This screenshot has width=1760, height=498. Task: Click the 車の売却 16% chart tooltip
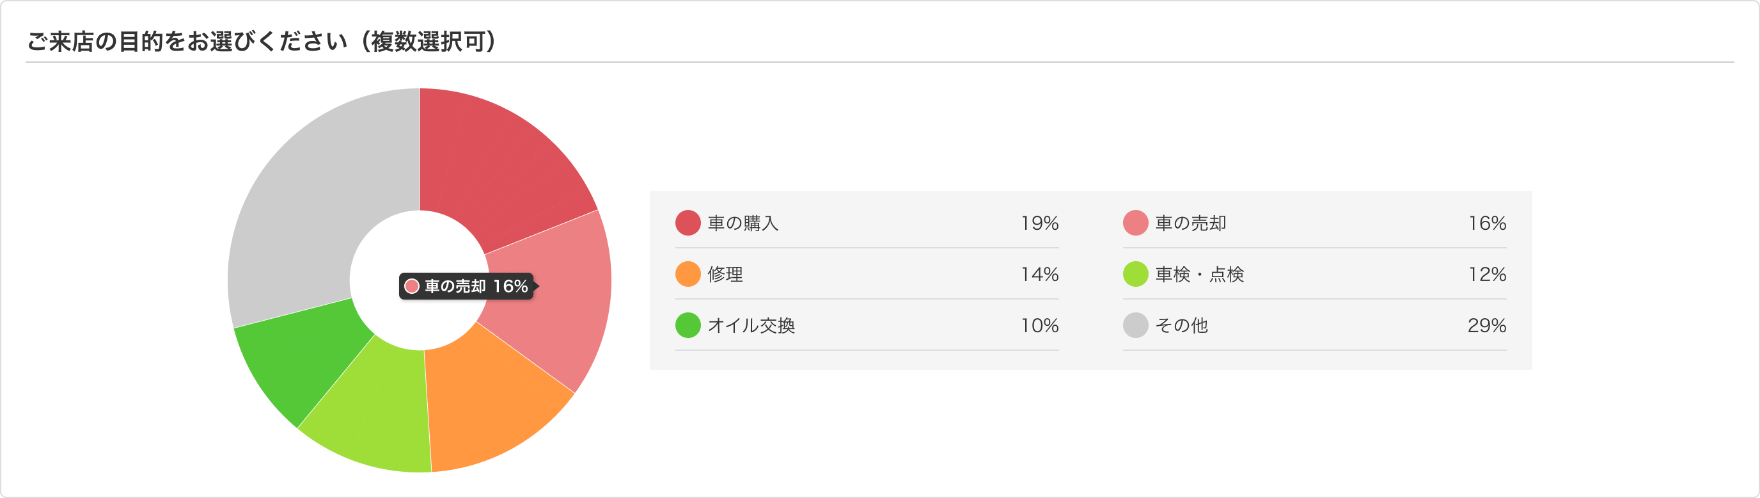467,287
